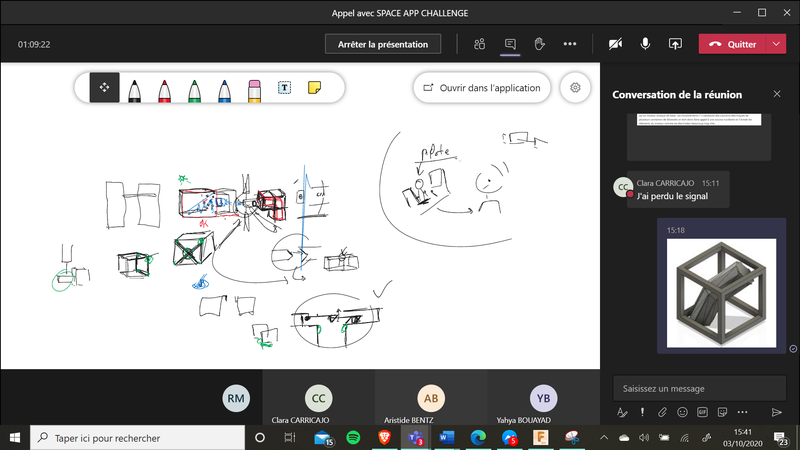Viewport: 800px width, 450px height.
Task: Expand the Quitter dropdown arrow
Action: [x=778, y=44]
